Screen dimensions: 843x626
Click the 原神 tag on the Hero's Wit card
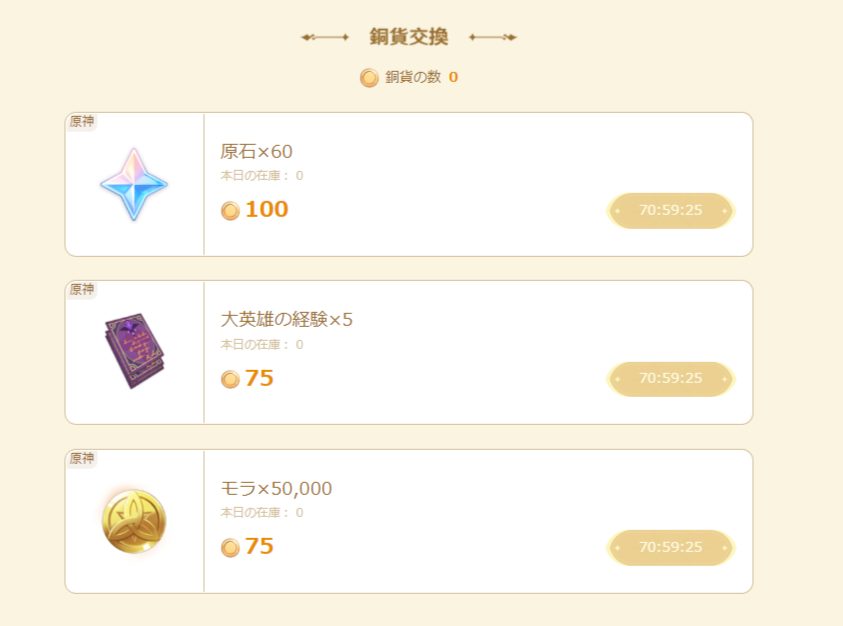click(x=82, y=290)
